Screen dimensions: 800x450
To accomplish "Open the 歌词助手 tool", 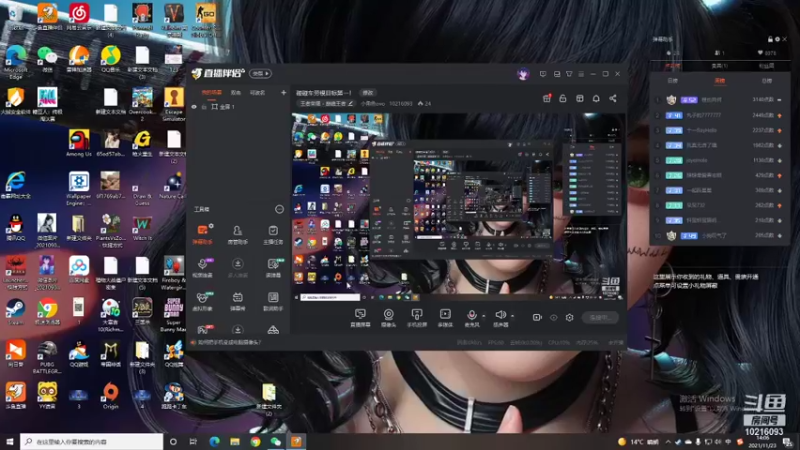I will click(273, 301).
